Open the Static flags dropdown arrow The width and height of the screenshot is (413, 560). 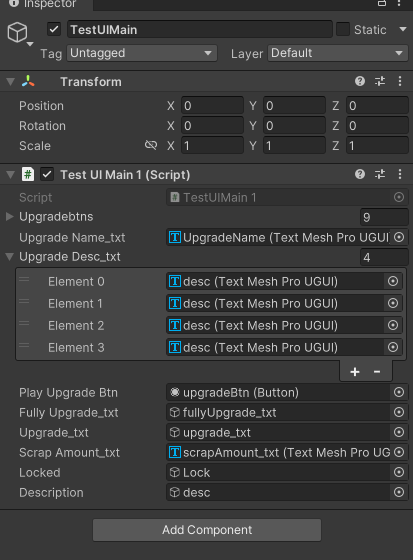(x=403, y=29)
